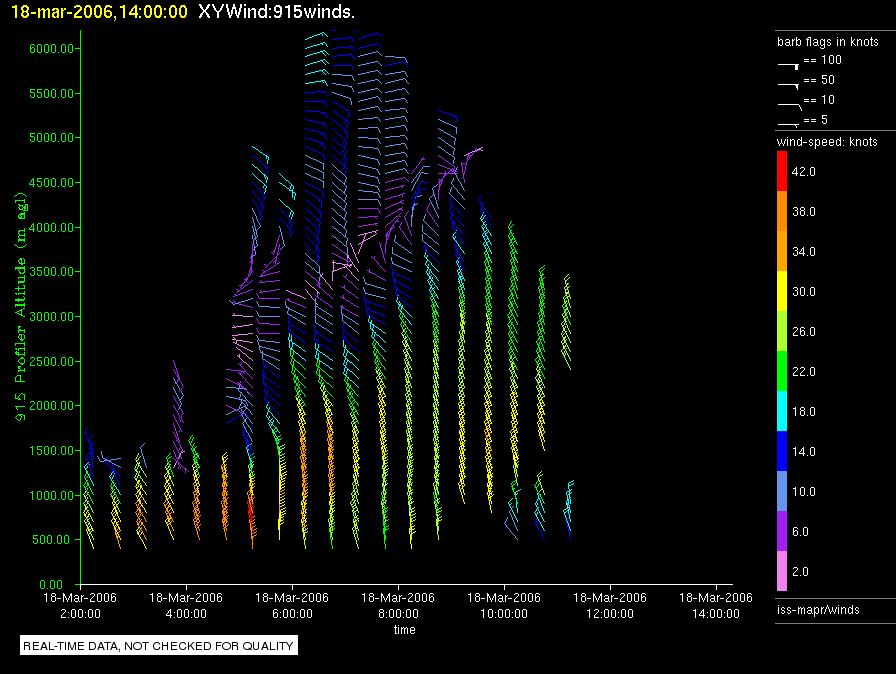Select the red 42.0 knots color swatch

[783, 173]
